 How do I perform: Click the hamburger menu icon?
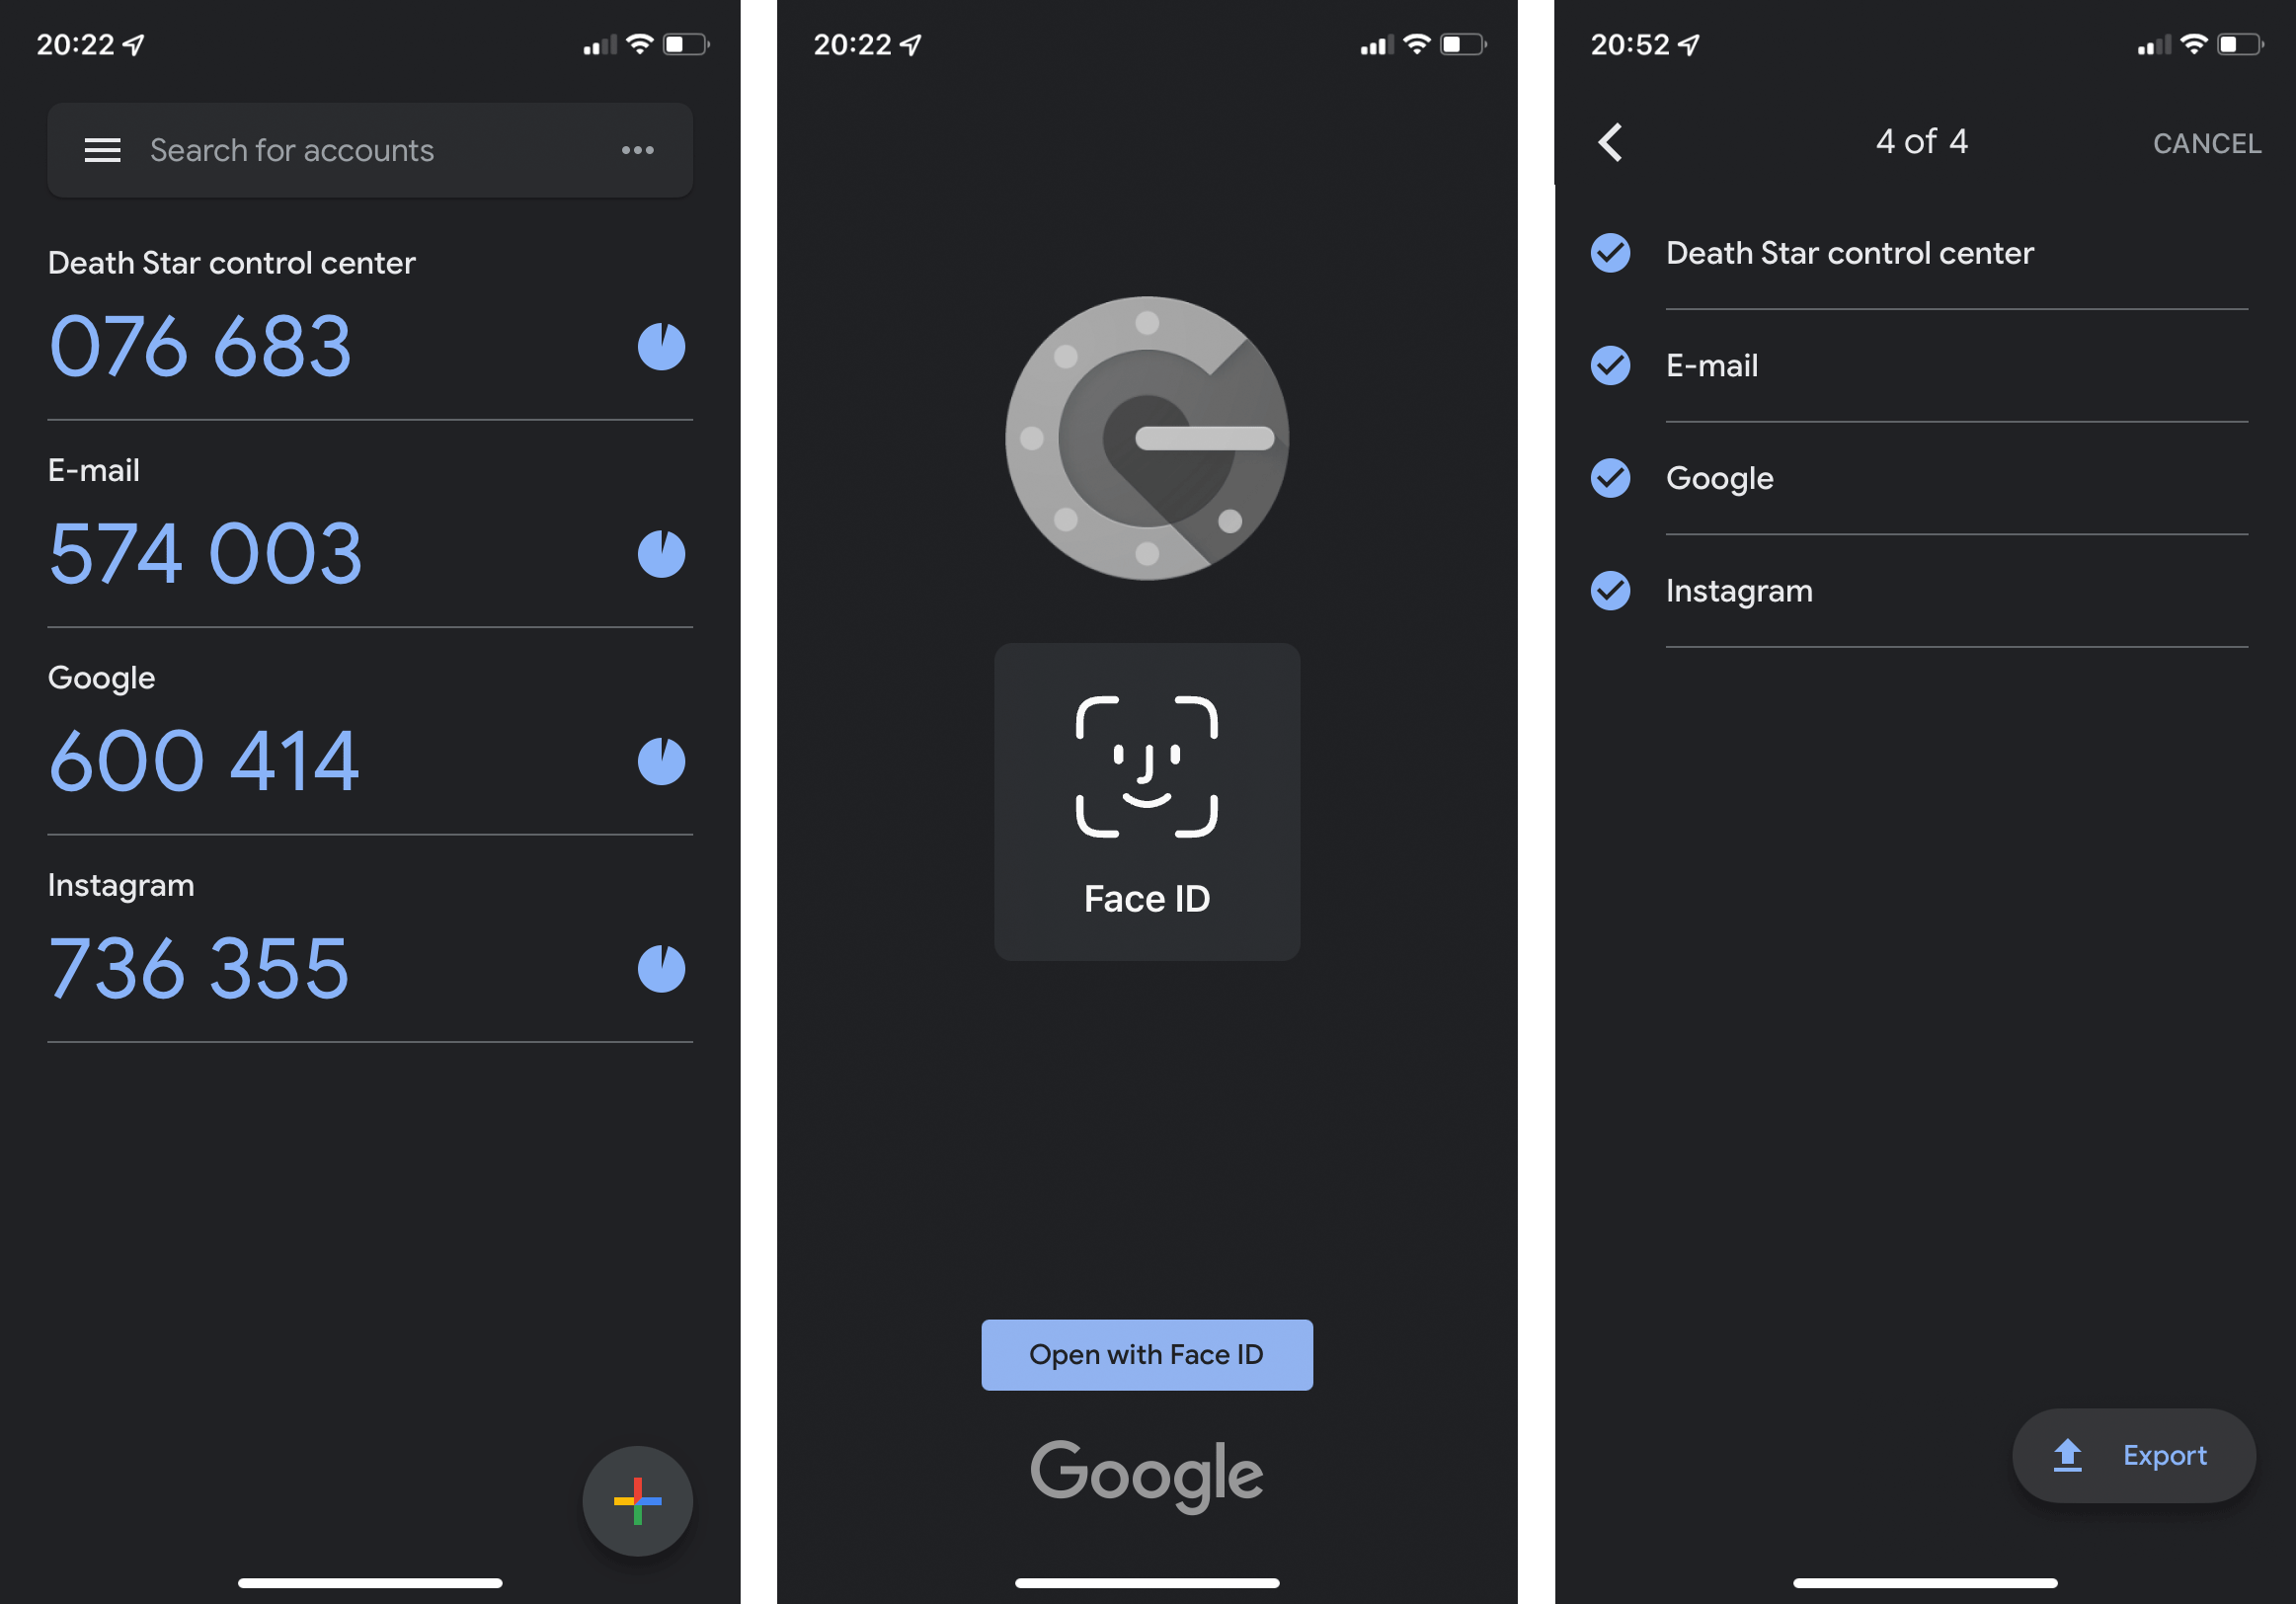point(100,150)
